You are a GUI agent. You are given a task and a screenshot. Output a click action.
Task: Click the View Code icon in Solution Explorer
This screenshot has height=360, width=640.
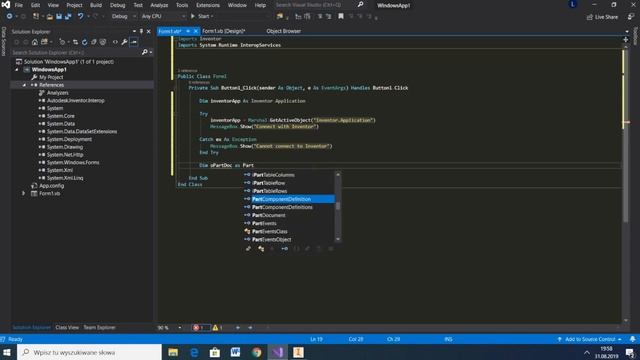115,42
